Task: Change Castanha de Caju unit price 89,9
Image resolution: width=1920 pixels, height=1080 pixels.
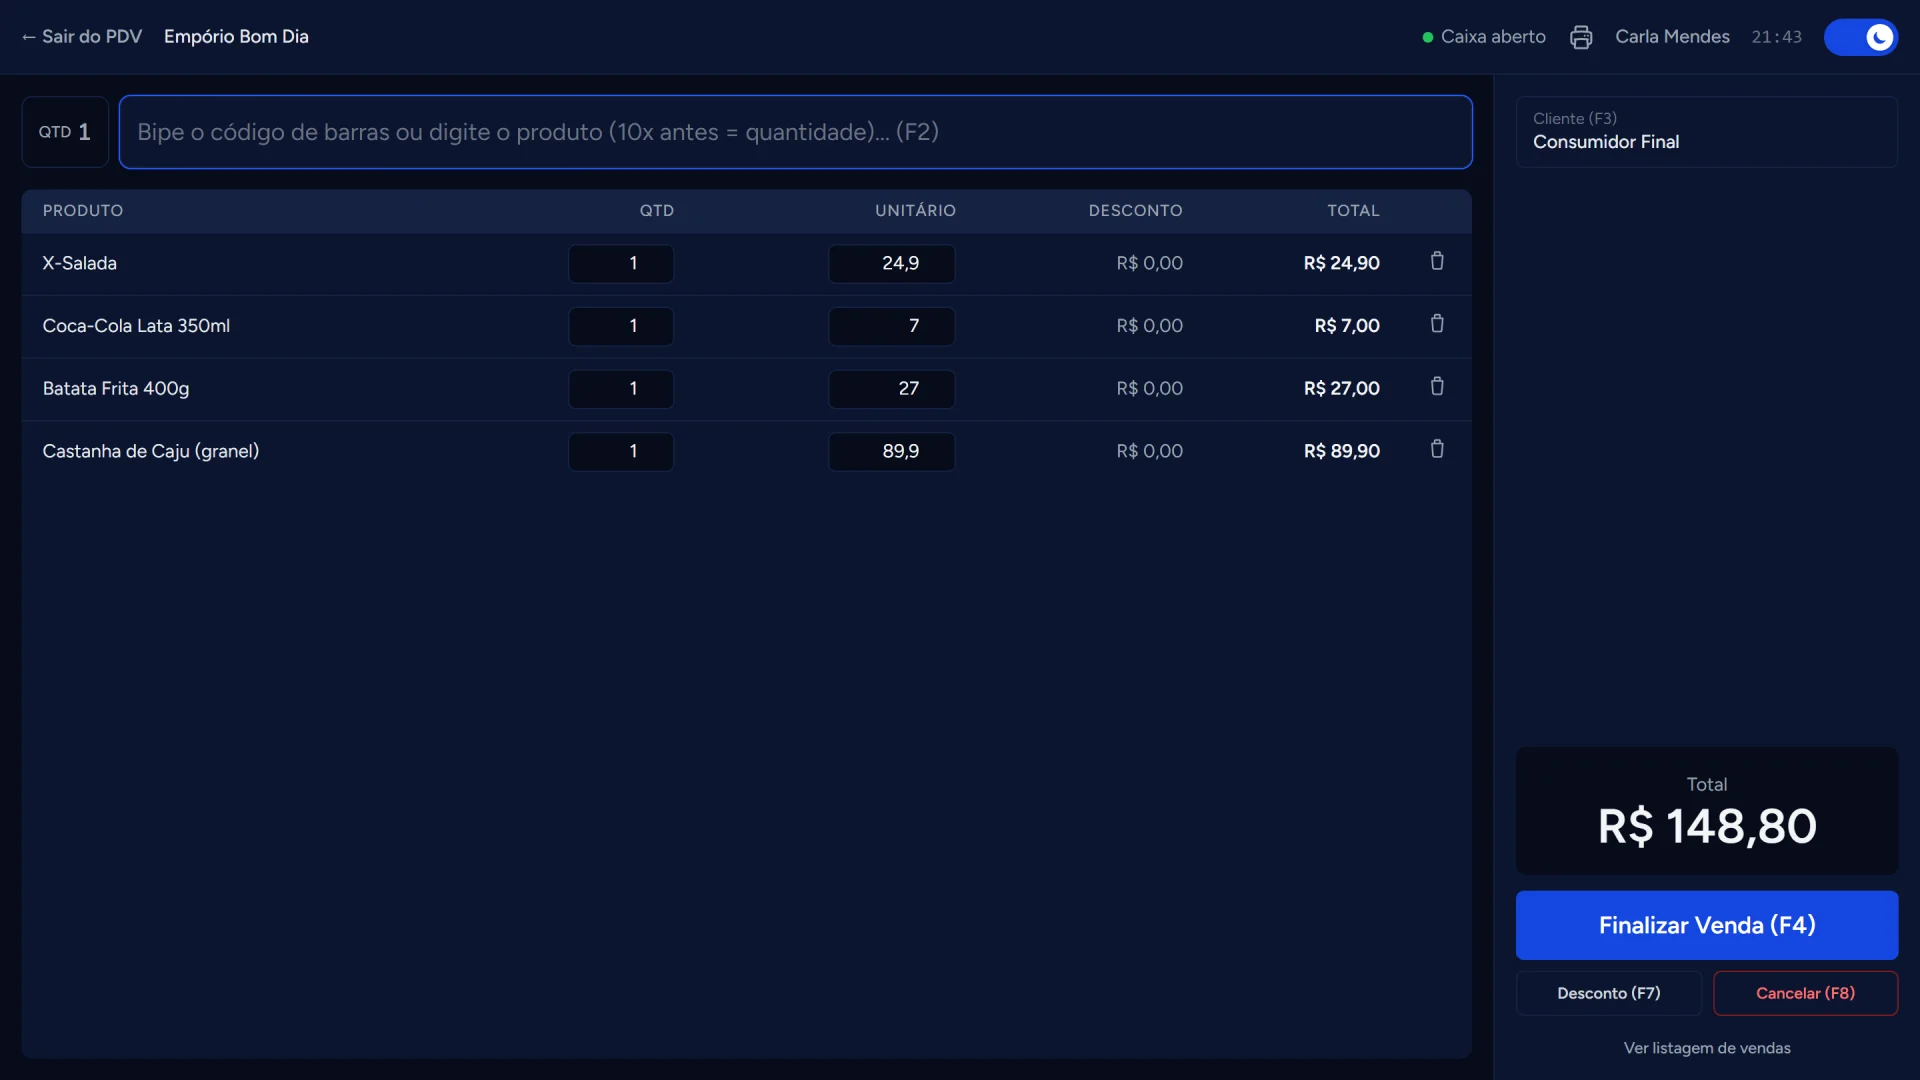Action: pyautogui.click(x=892, y=451)
